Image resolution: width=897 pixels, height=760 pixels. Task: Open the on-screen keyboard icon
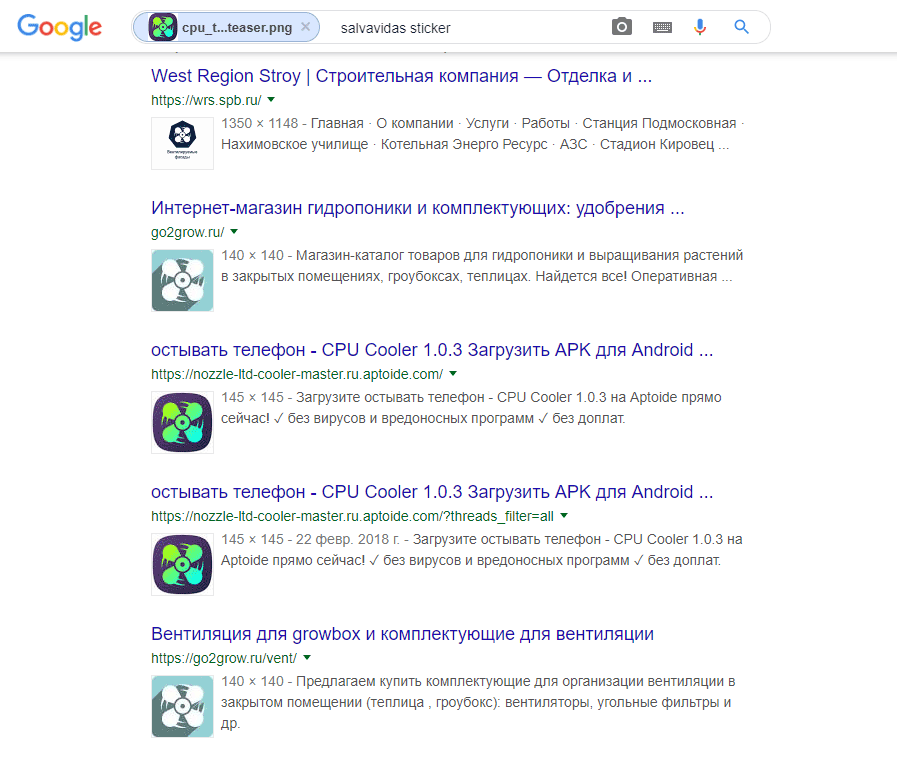tap(662, 27)
